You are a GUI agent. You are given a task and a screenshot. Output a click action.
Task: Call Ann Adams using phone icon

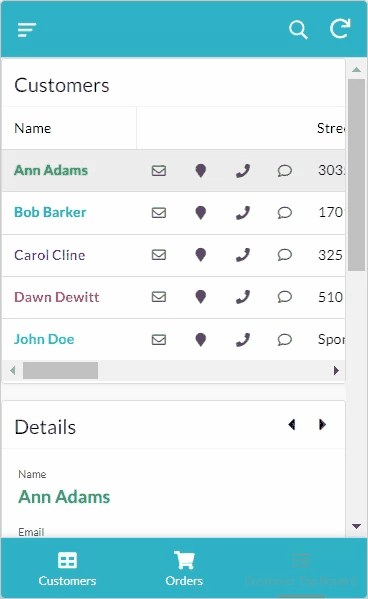point(243,171)
